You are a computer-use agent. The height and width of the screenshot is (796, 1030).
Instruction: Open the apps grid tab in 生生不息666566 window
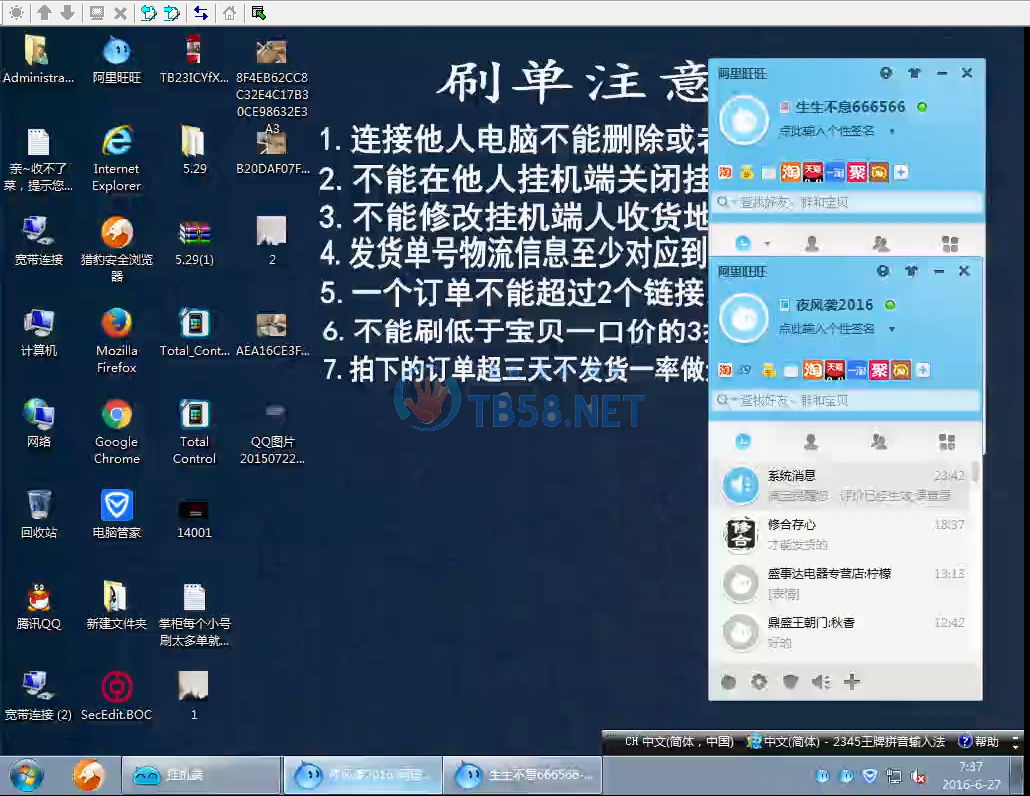tap(950, 244)
